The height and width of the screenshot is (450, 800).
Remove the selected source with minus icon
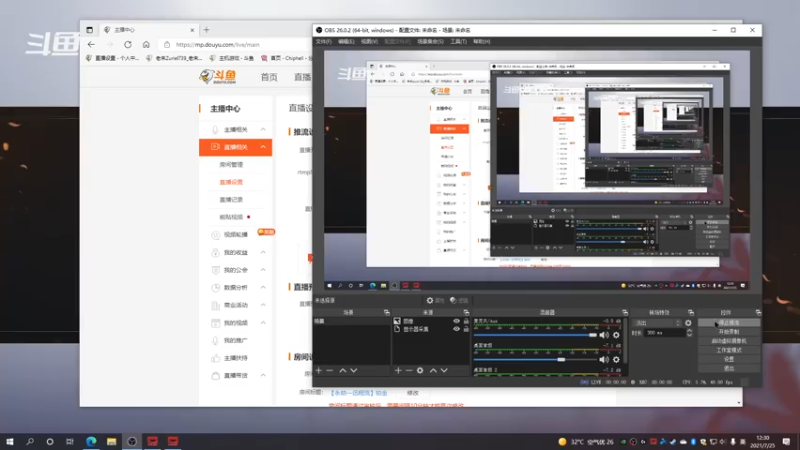tap(409, 370)
